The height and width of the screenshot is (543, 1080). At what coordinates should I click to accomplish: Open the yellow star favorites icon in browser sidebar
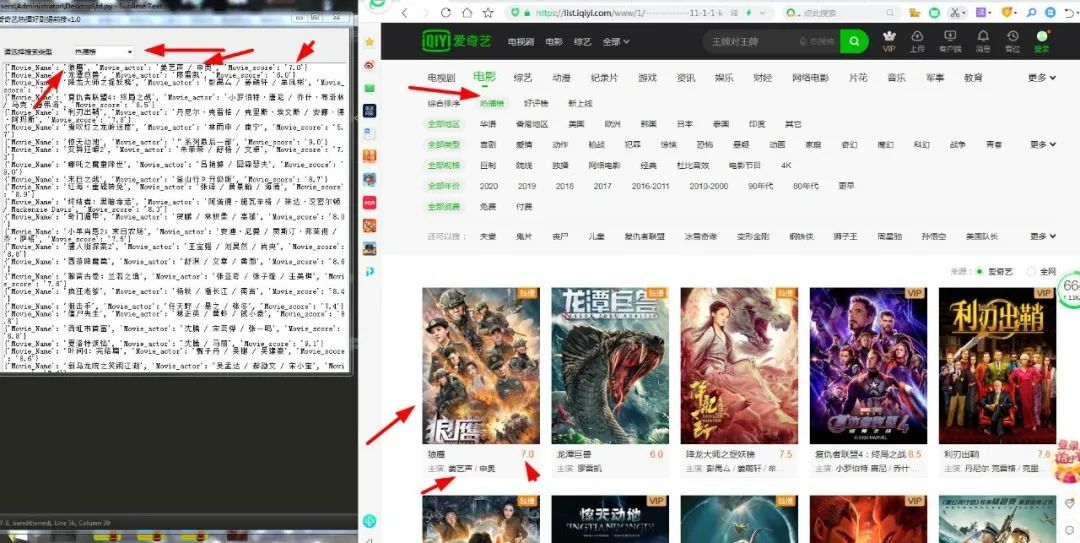pyautogui.click(x=370, y=42)
